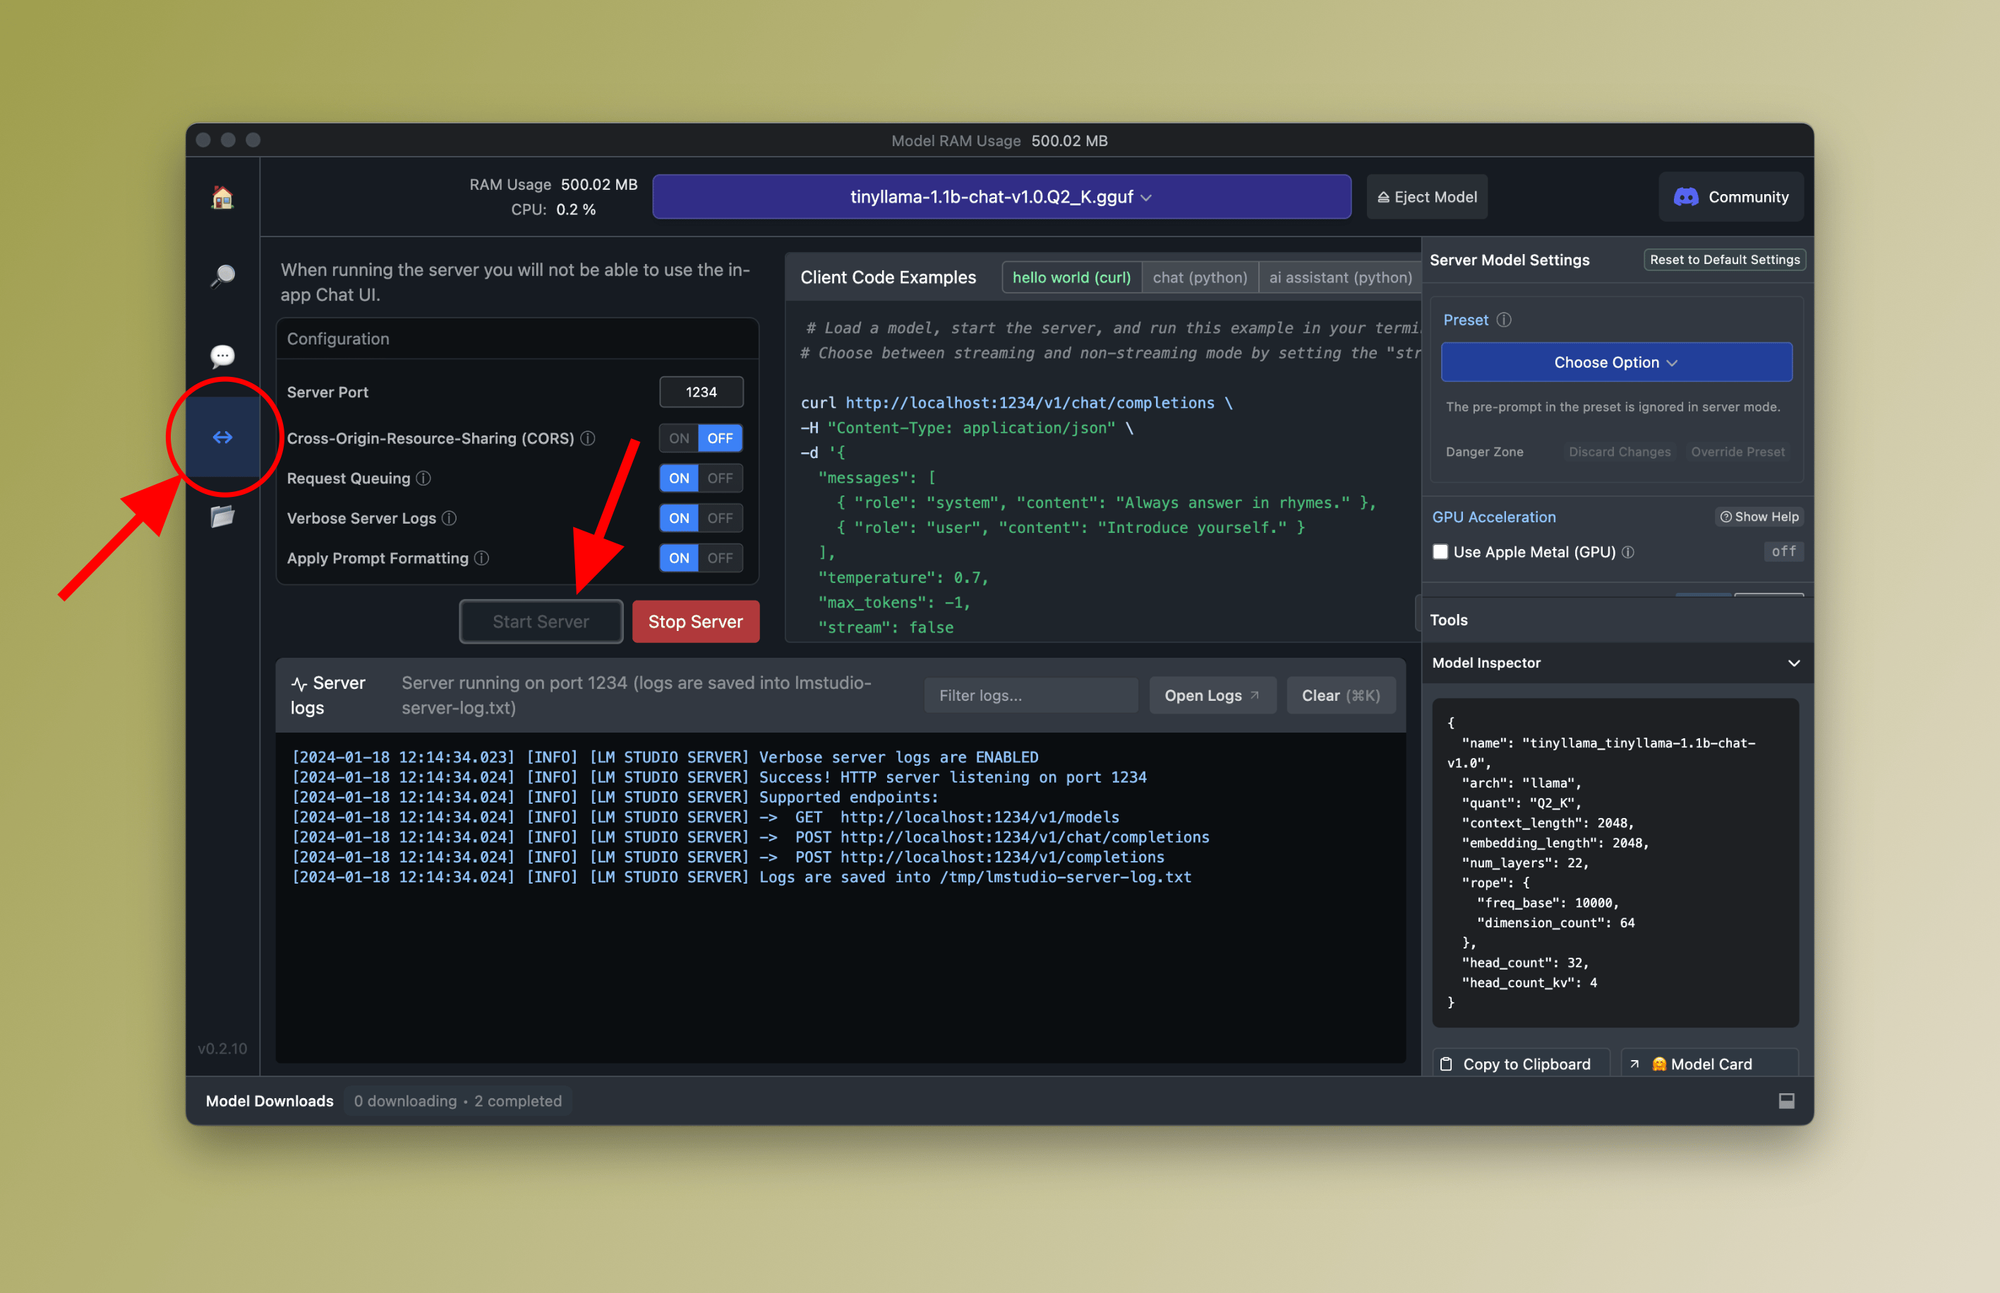Click Stop Server button
The width and height of the screenshot is (2000, 1293).
(697, 622)
